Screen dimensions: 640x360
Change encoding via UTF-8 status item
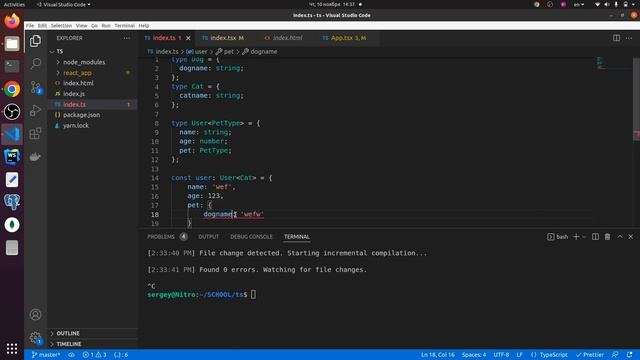click(501, 355)
